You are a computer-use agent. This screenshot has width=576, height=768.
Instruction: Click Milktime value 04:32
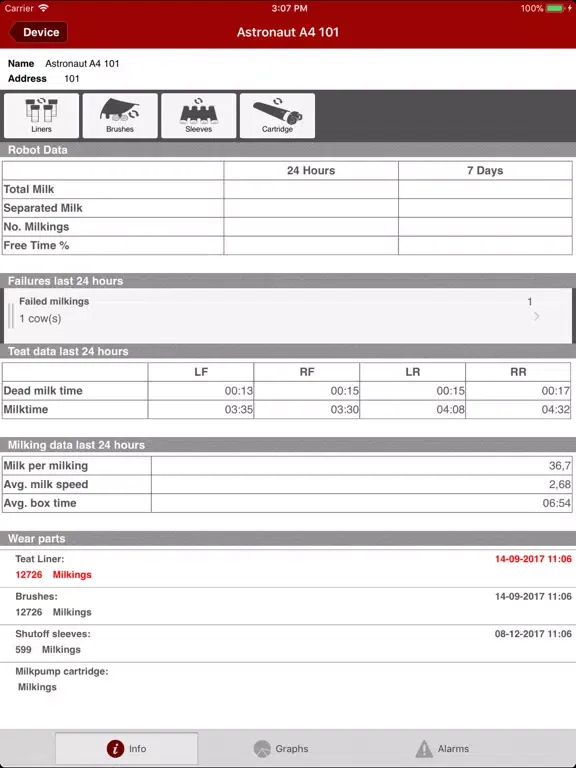coord(555,409)
